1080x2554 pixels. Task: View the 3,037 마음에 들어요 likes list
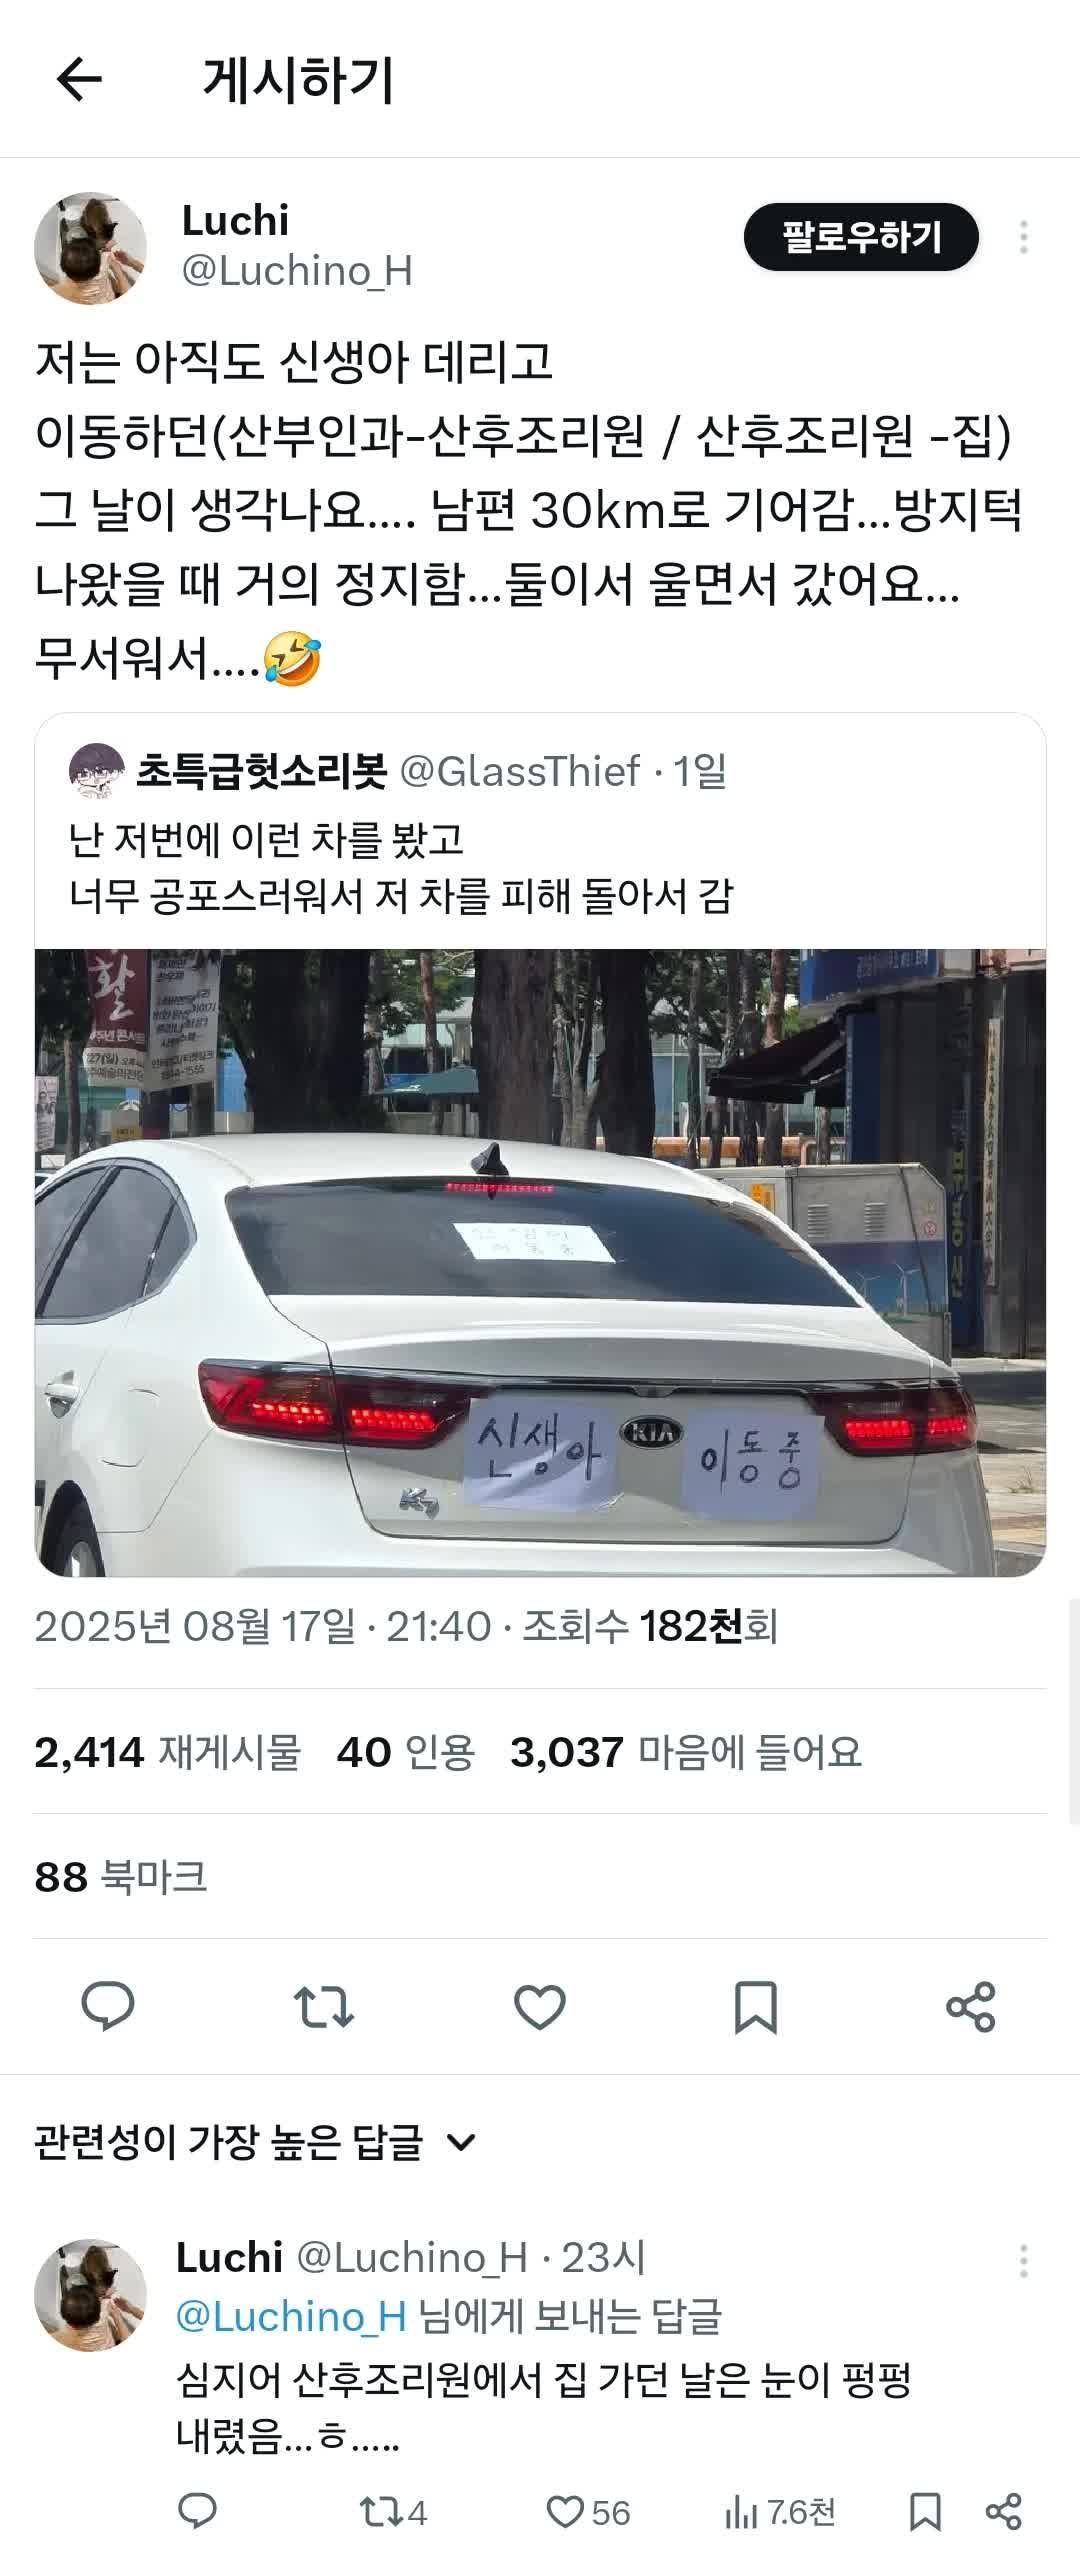pos(686,1751)
